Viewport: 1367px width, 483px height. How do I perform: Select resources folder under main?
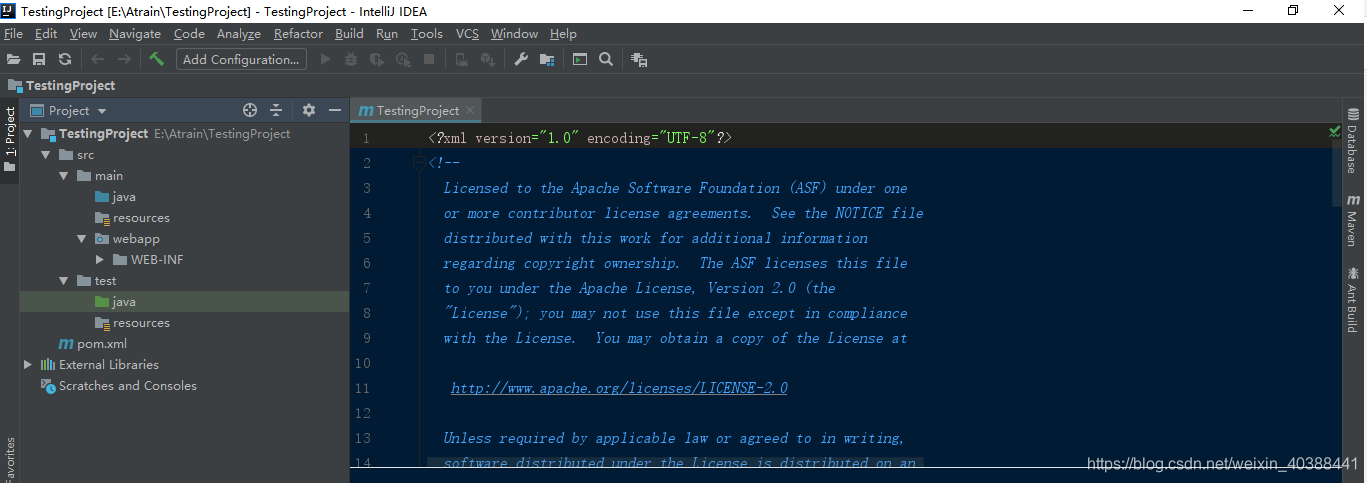132,218
